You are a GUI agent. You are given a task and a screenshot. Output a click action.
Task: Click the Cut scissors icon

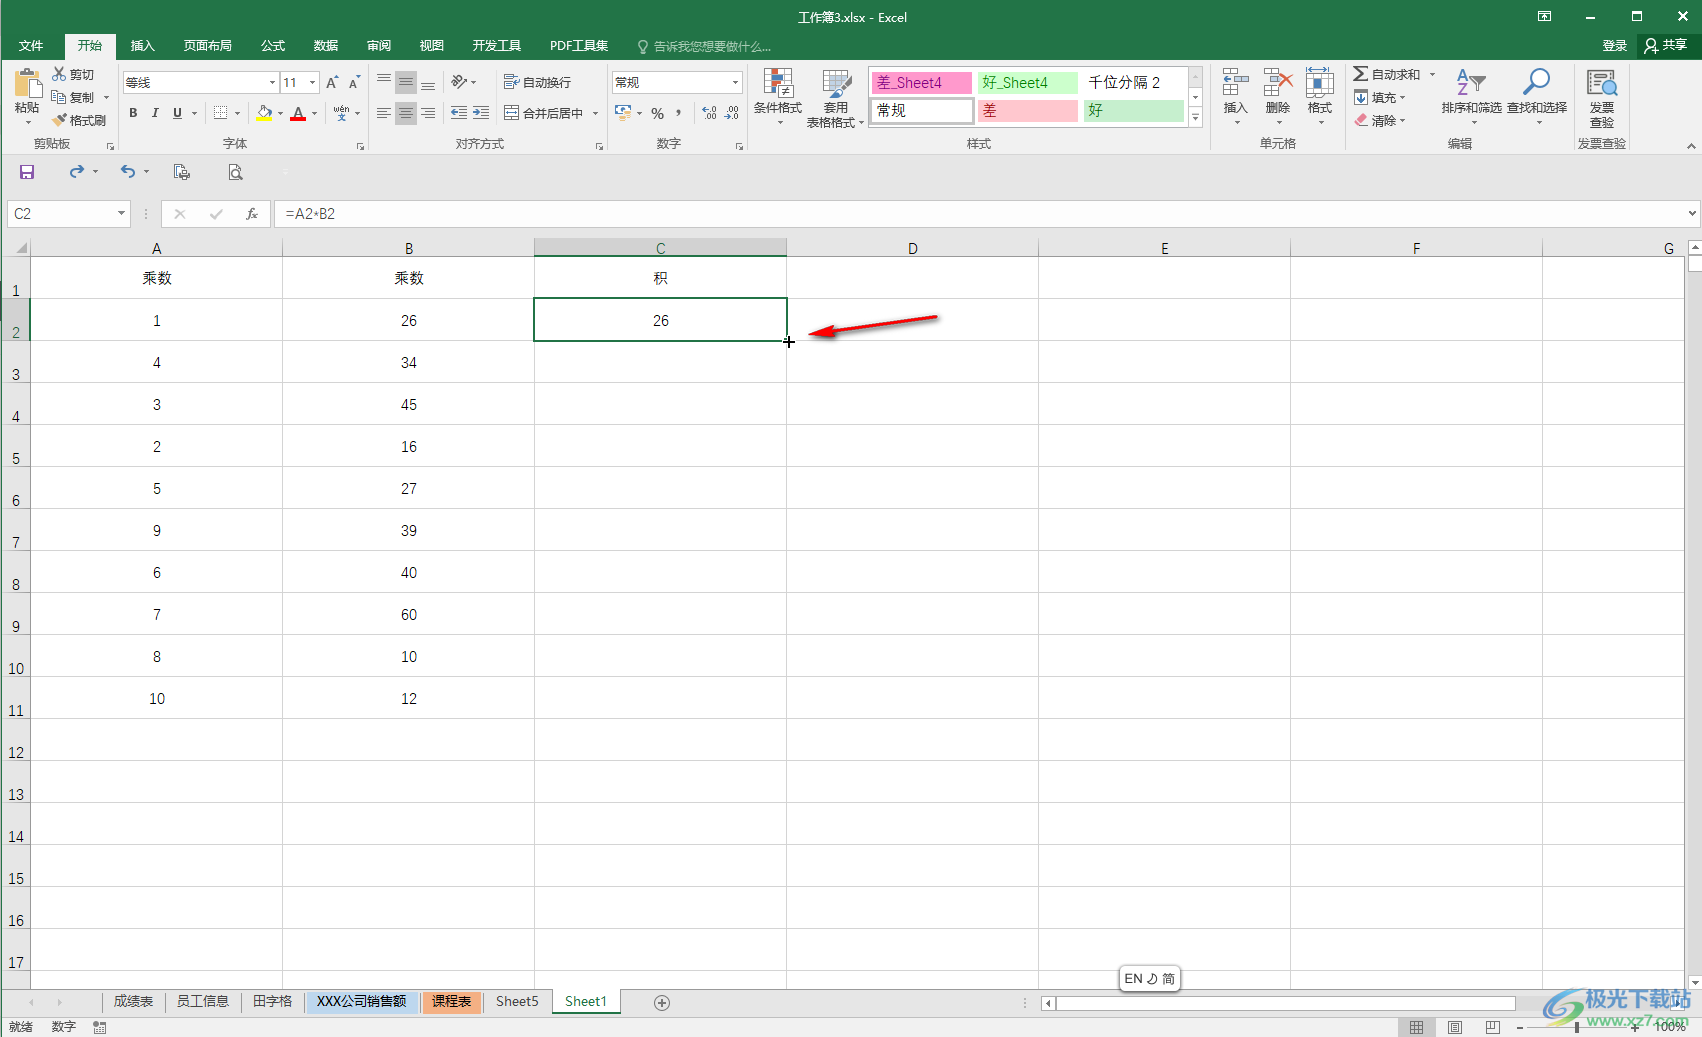click(x=59, y=75)
